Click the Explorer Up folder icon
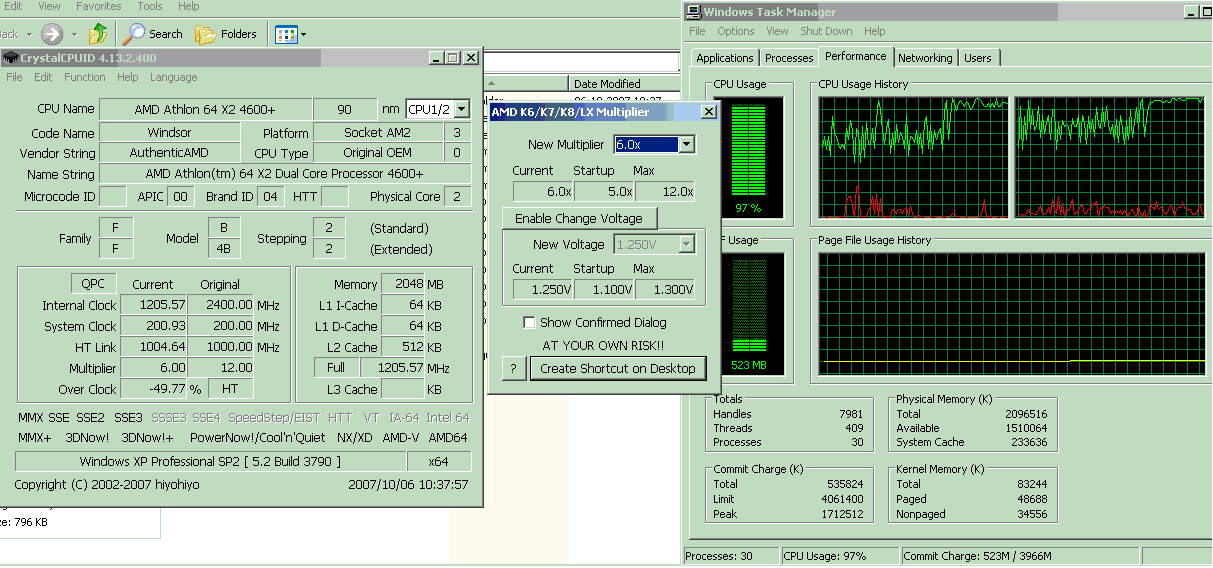The image size is (1213, 568). 98,34
